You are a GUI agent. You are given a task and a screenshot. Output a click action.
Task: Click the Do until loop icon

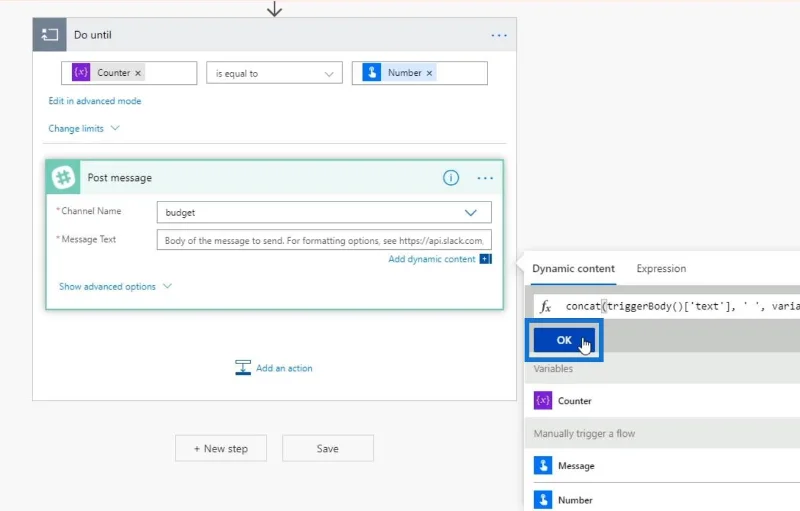(49, 35)
